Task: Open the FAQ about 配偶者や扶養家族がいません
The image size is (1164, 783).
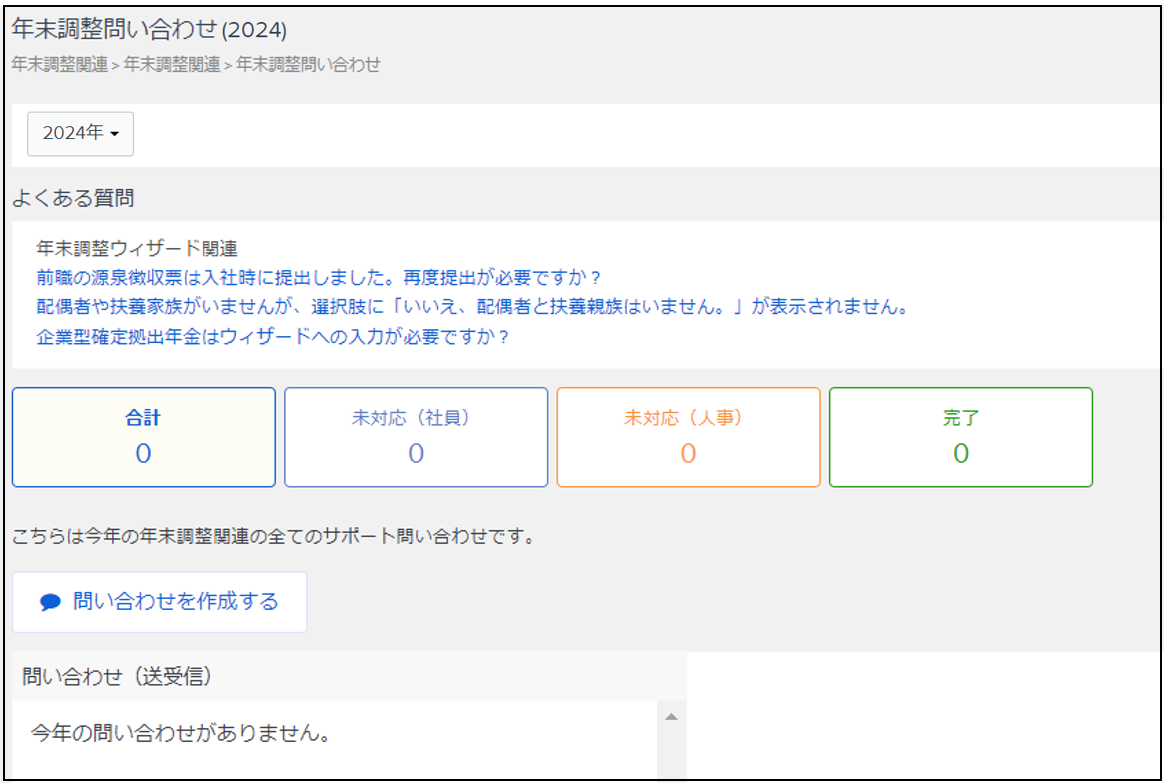Action: tap(472, 307)
